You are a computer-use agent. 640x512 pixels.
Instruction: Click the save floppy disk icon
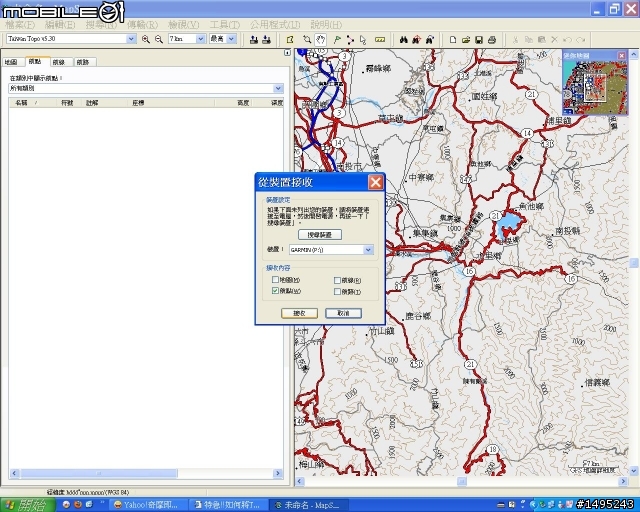[479, 40]
